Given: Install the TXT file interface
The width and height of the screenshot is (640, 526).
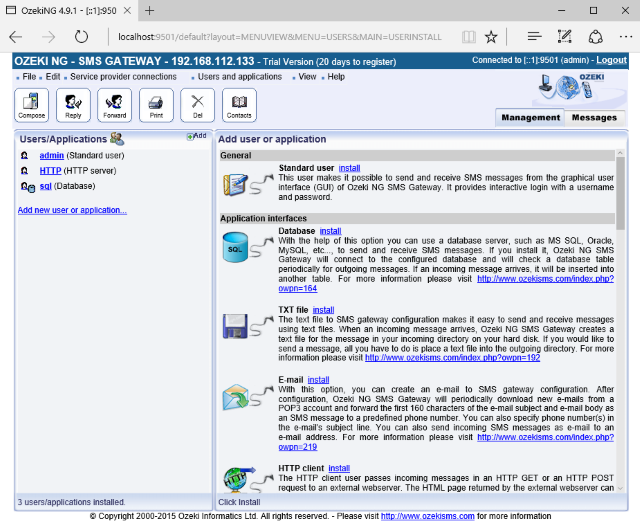Looking at the screenshot, I should click(x=323, y=310).
